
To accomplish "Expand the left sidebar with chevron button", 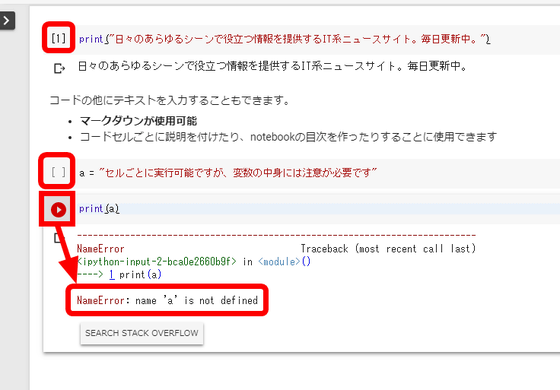I will 7,21.
